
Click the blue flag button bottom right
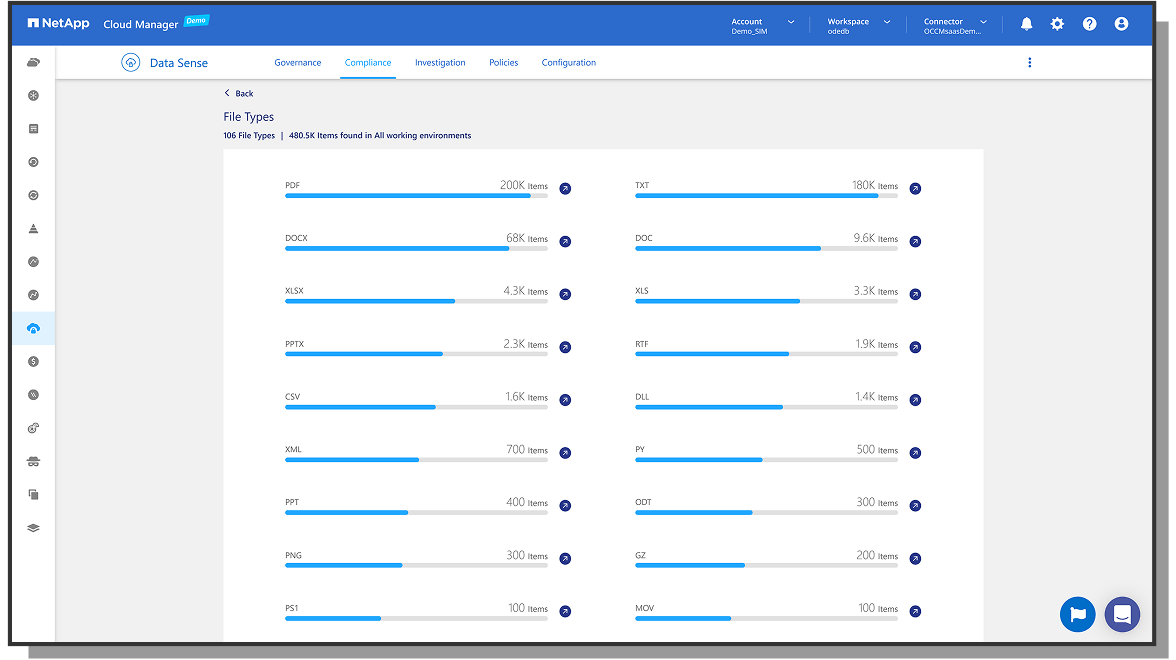click(1077, 614)
